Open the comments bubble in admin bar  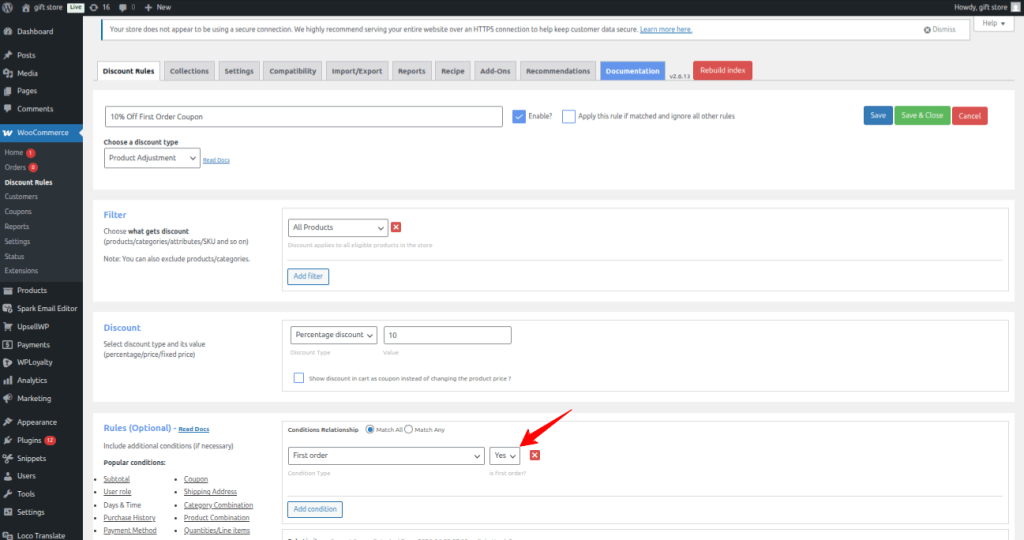click(x=123, y=8)
